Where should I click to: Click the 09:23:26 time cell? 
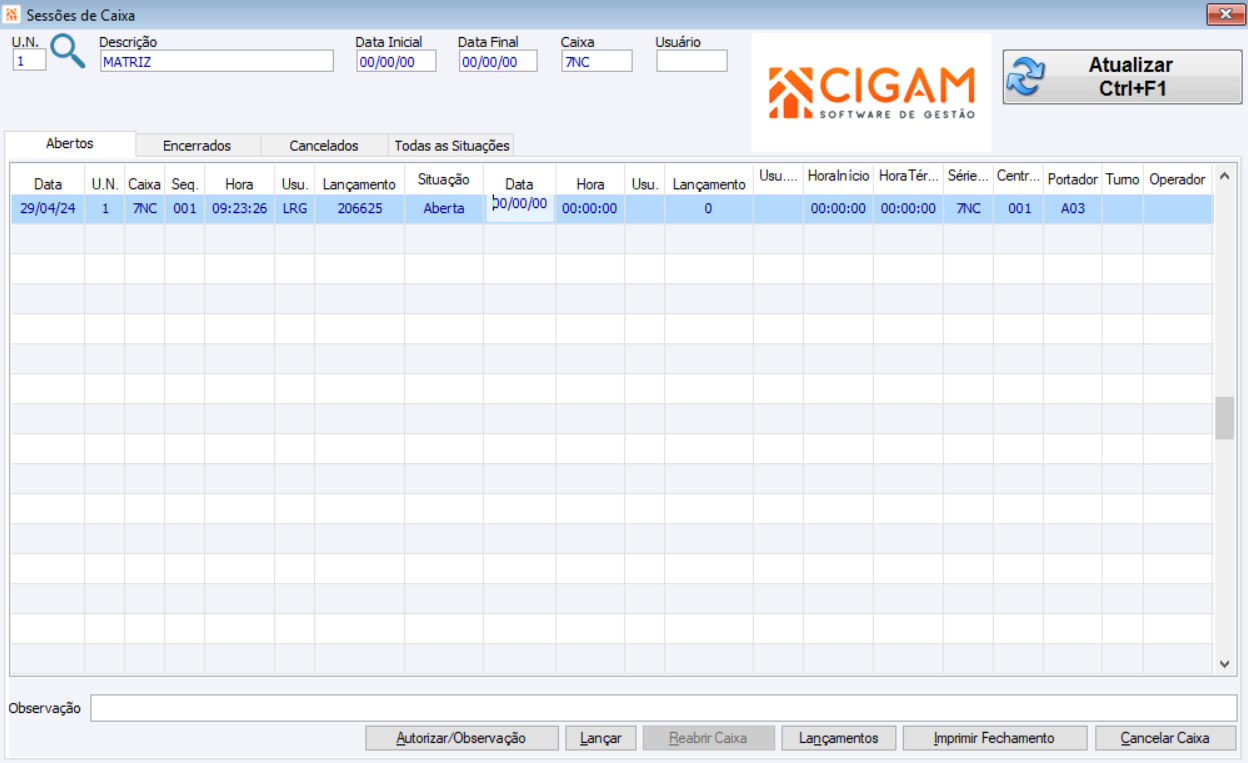239,209
